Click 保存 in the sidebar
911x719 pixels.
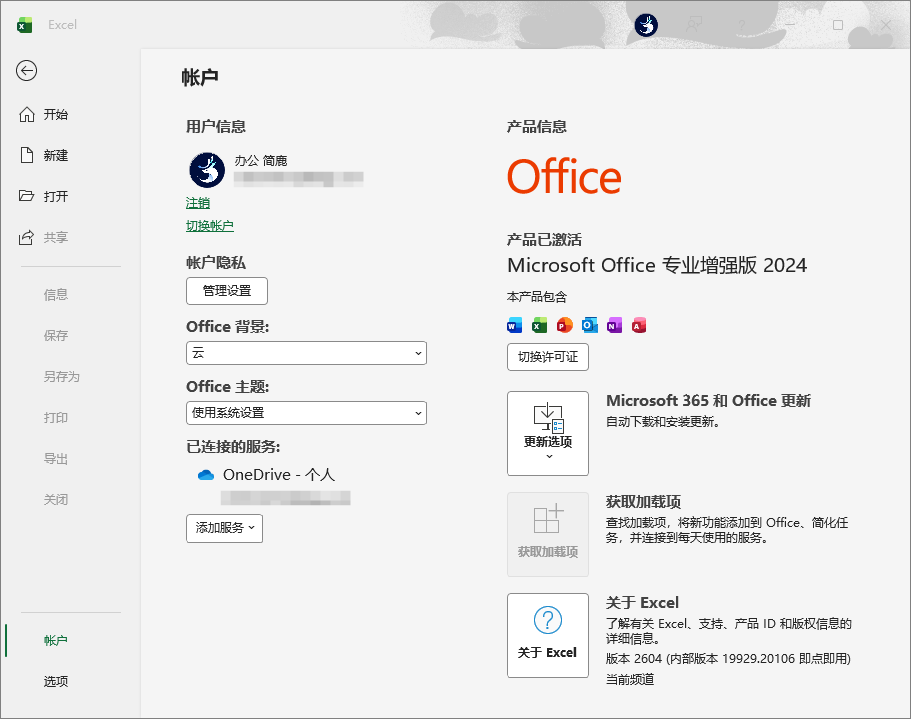(x=56, y=335)
